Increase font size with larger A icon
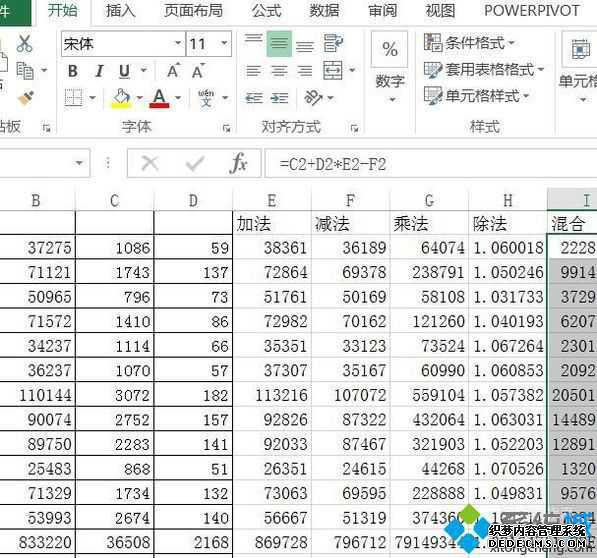597x558 pixels. point(173,71)
